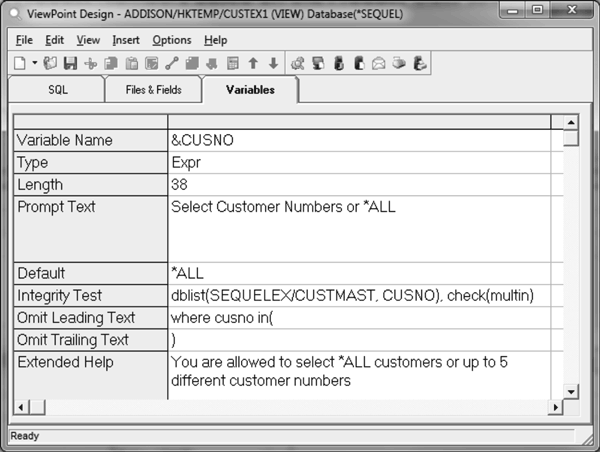600x452 pixels.
Task: Open the Insert menu
Action: pos(126,40)
